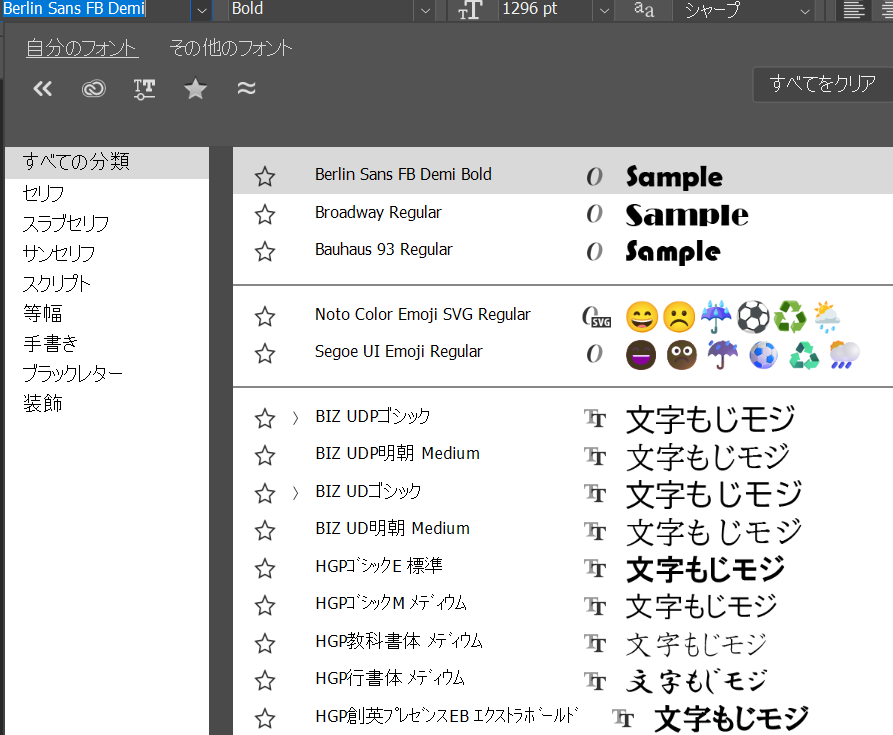Select セリフ classification in the sidebar
The image size is (893, 735).
(44, 193)
